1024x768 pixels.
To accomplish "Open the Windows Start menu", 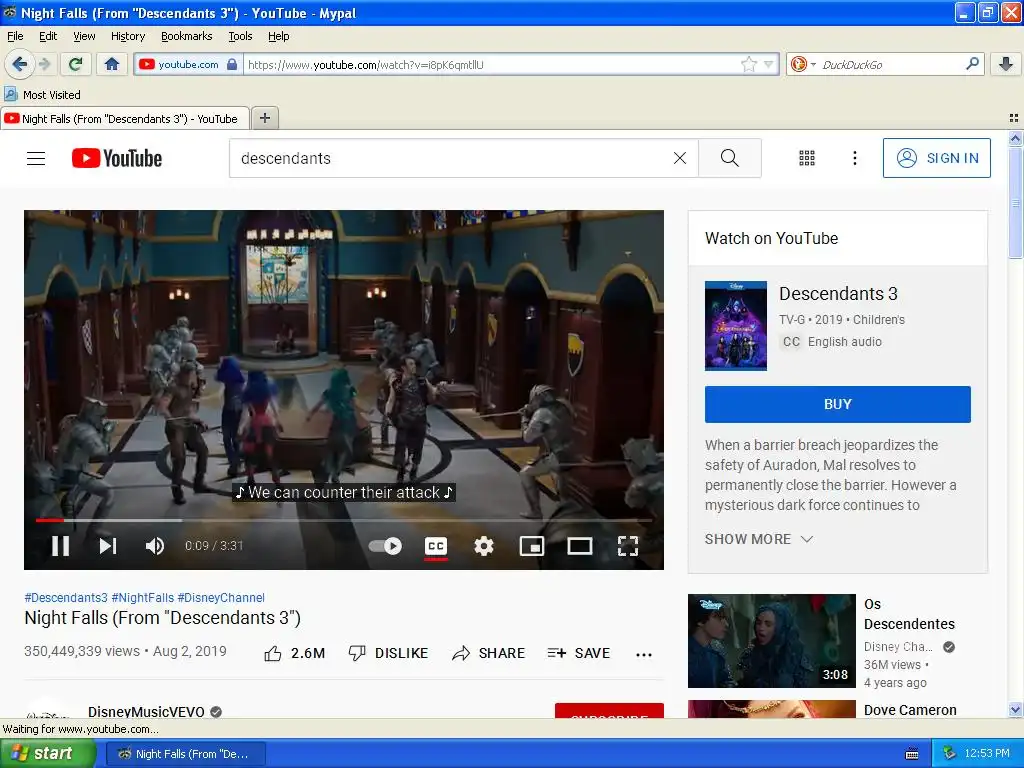I will [48, 753].
